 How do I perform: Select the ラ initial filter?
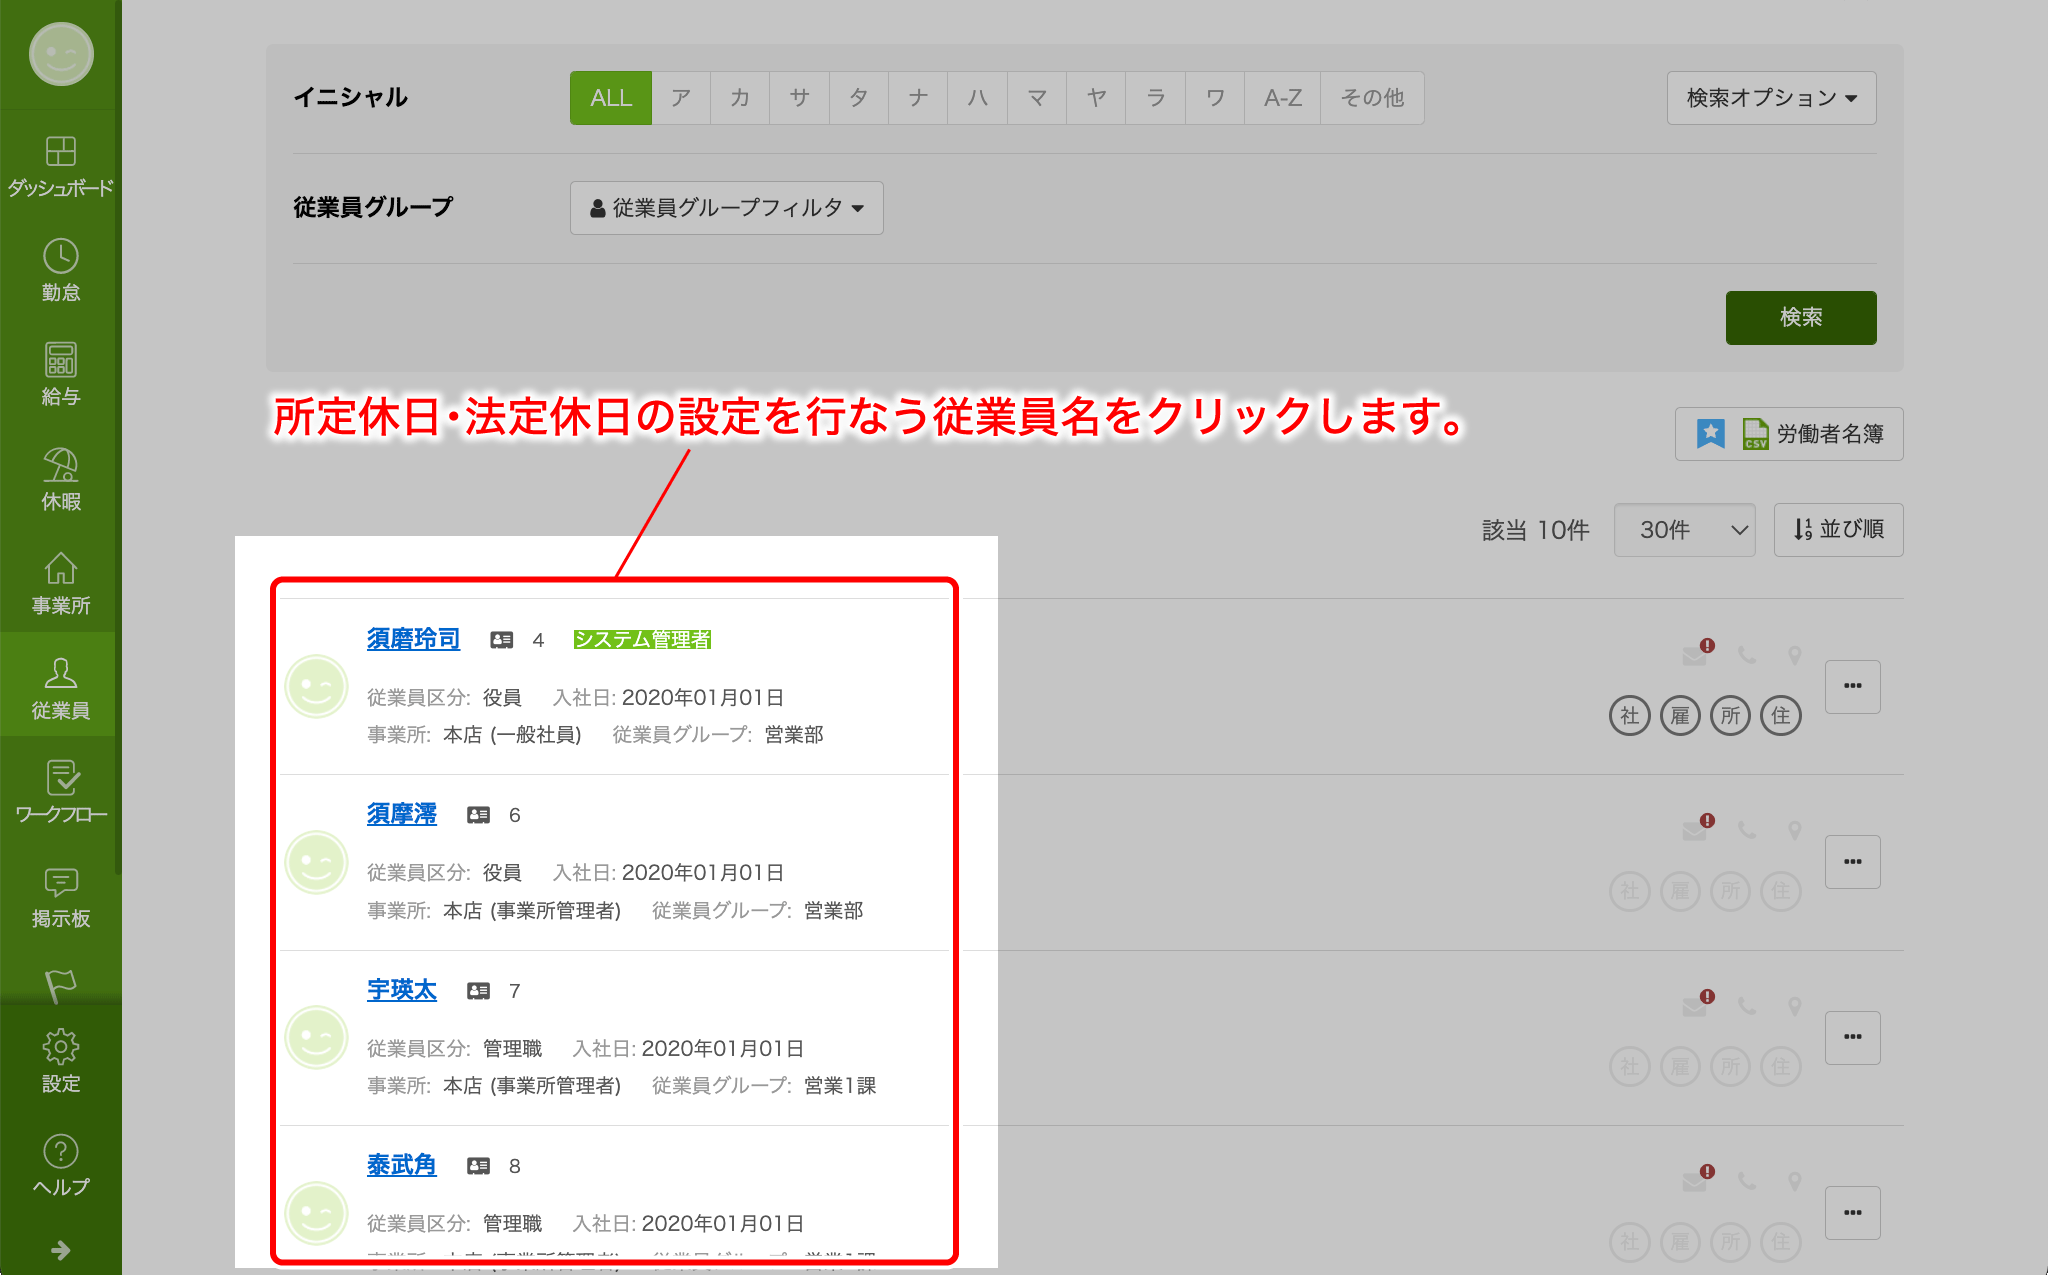coord(1156,98)
